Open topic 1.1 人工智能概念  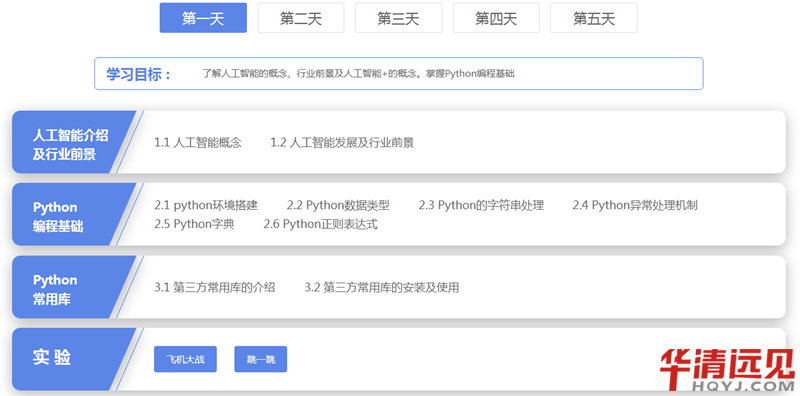click(x=198, y=143)
